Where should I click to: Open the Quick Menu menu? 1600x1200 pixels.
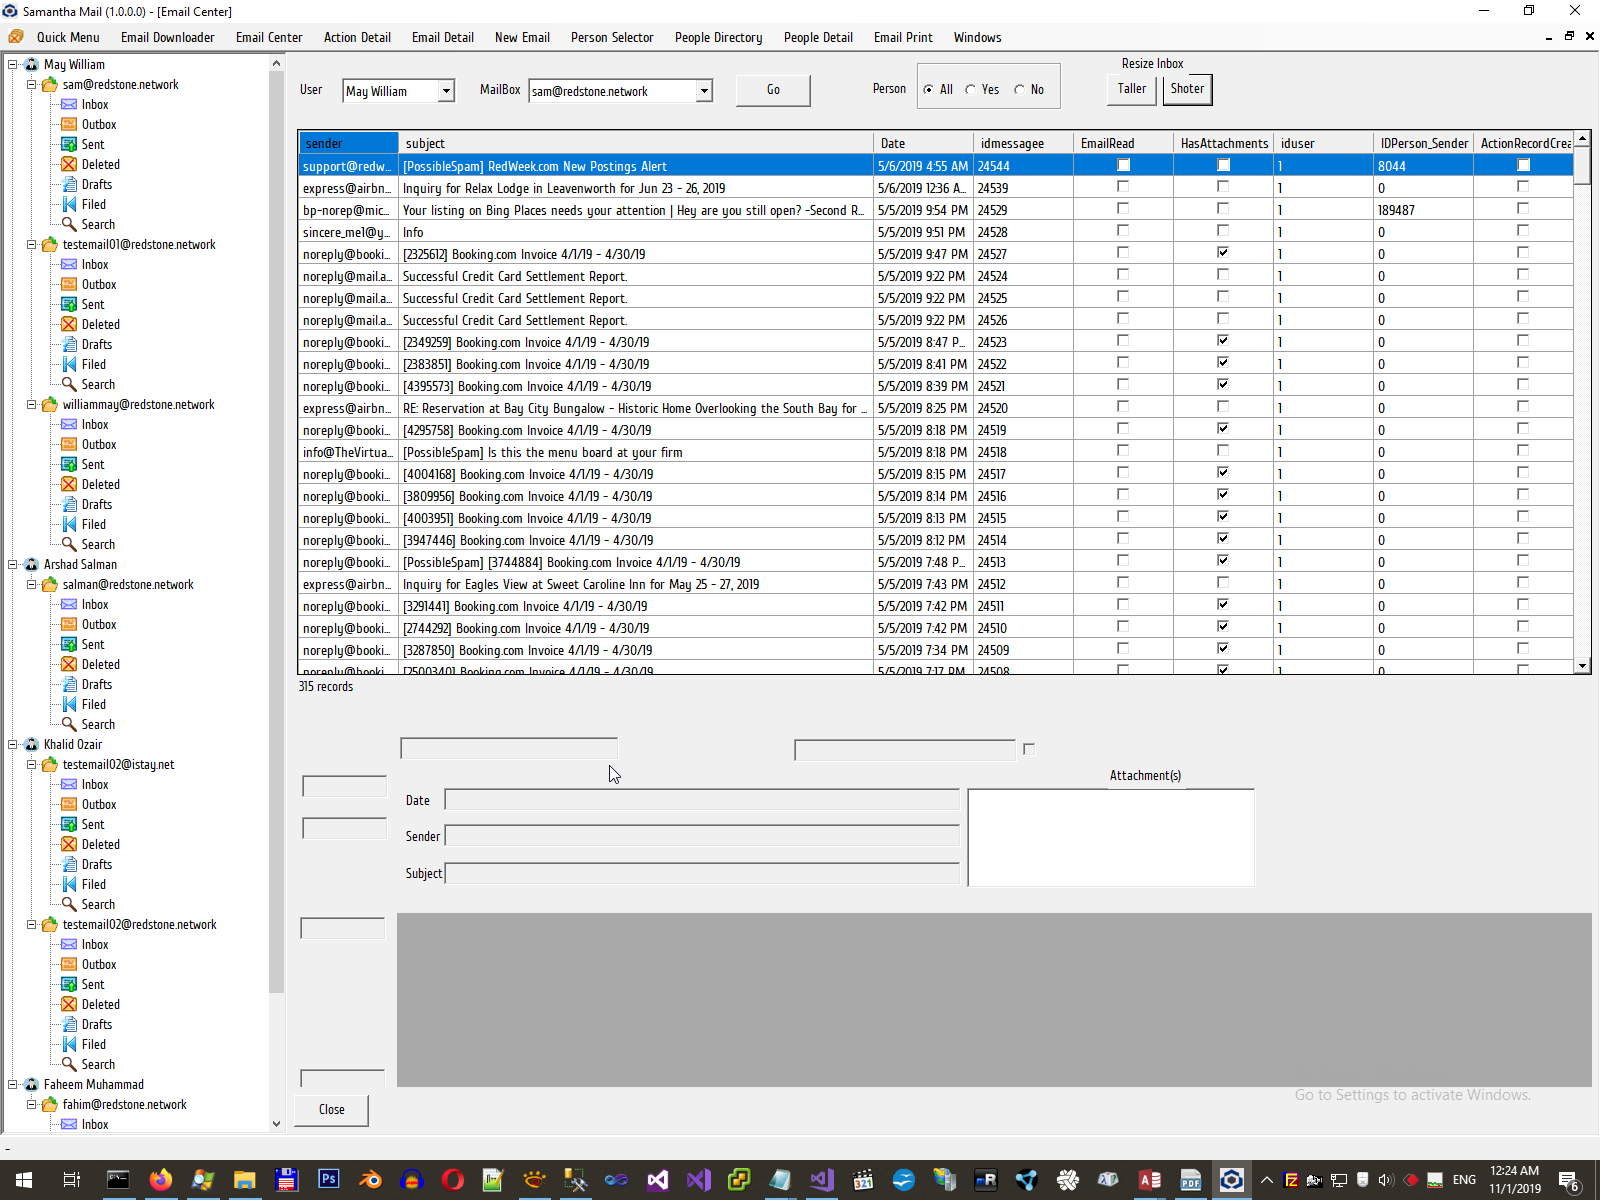click(68, 37)
